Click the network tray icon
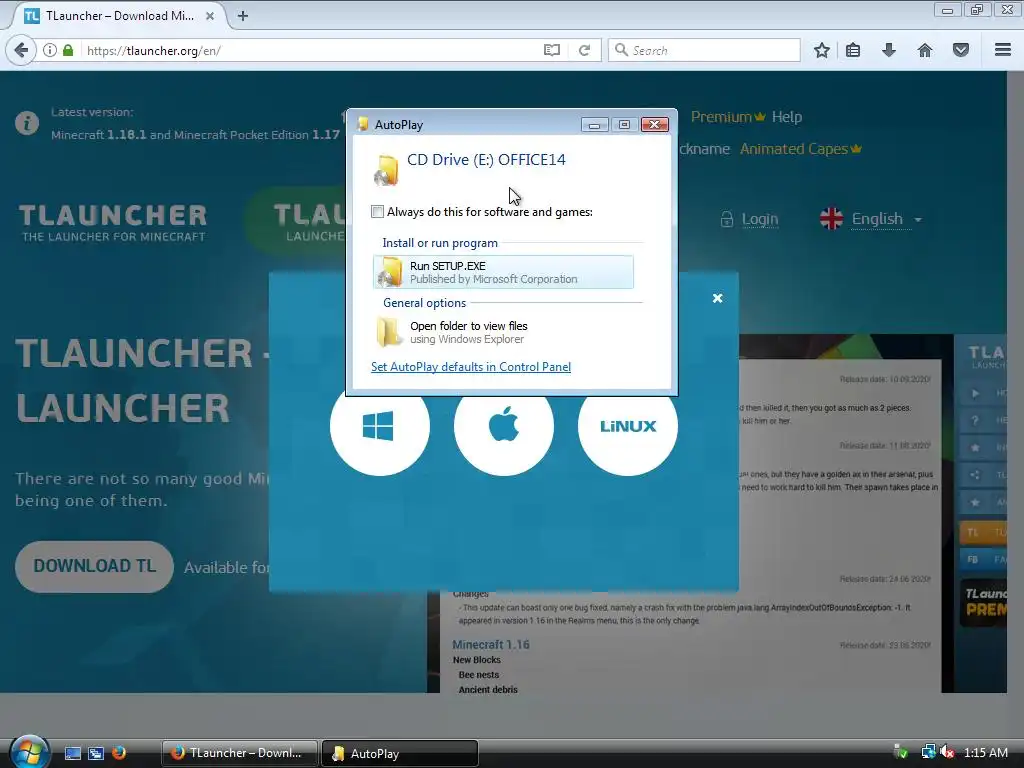The width and height of the screenshot is (1024, 768). pos(928,752)
